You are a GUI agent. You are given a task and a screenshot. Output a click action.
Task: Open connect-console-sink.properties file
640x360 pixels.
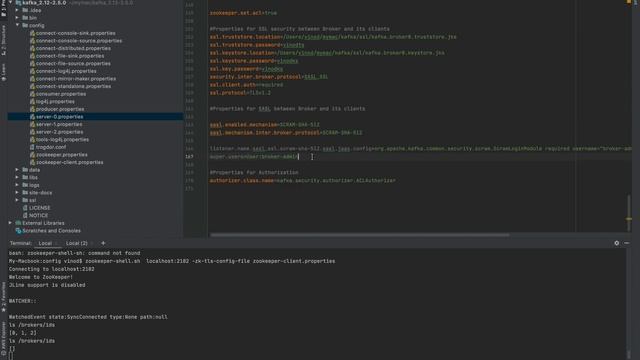coord(76,33)
